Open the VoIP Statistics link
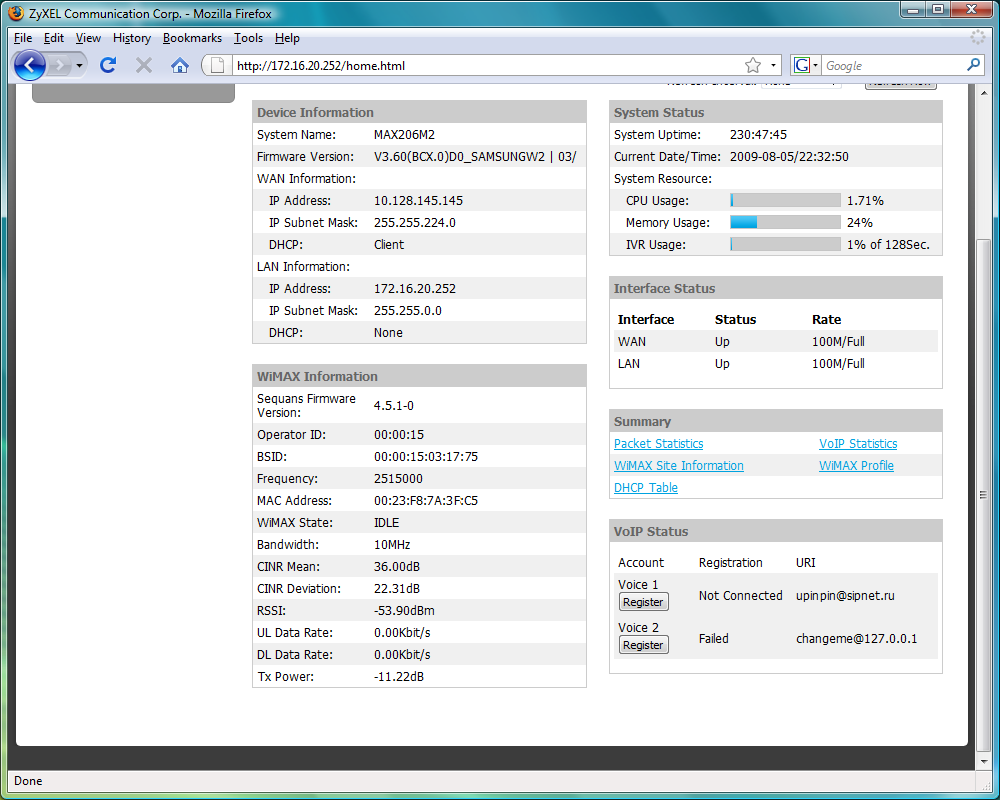The height and width of the screenshot is (800, 1000). [x=858, y=443]
